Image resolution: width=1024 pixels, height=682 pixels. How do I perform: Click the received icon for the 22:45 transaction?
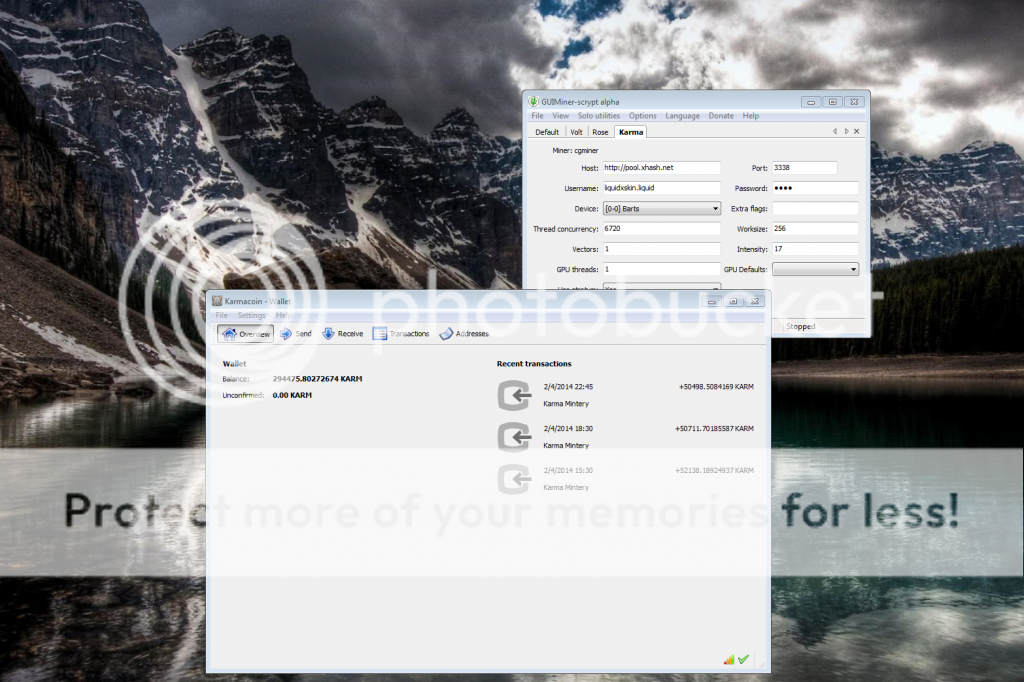[x=514, y=395]
